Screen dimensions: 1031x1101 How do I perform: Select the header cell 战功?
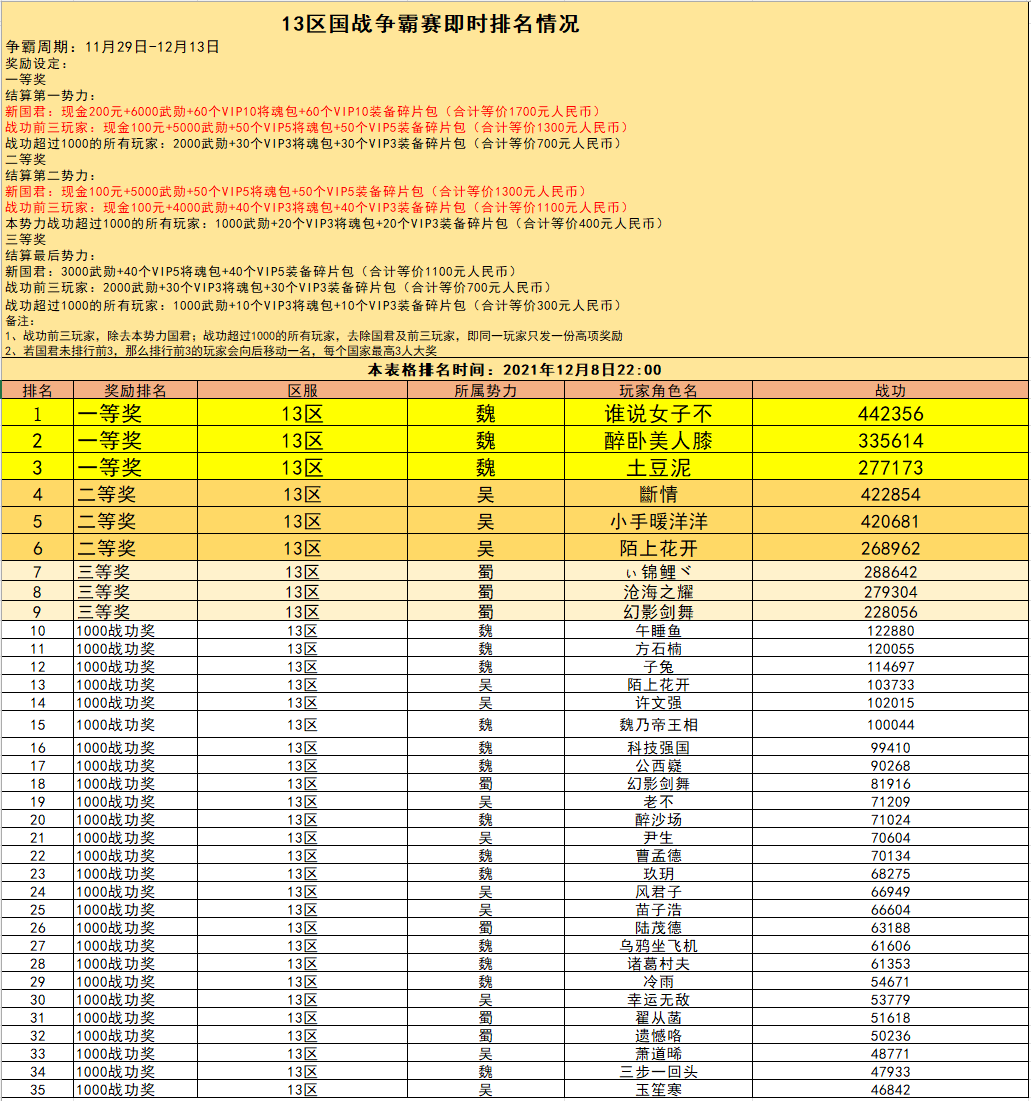(891, 390)
